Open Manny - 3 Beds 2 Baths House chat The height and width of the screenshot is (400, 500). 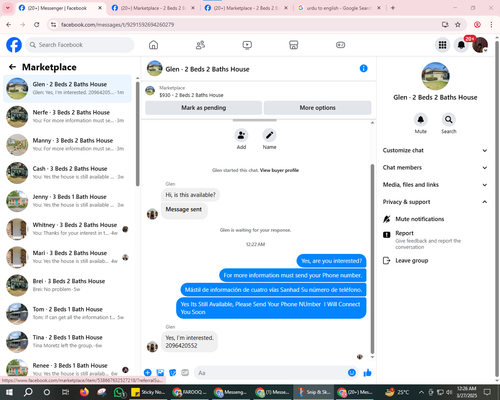(x=67, y=145)
